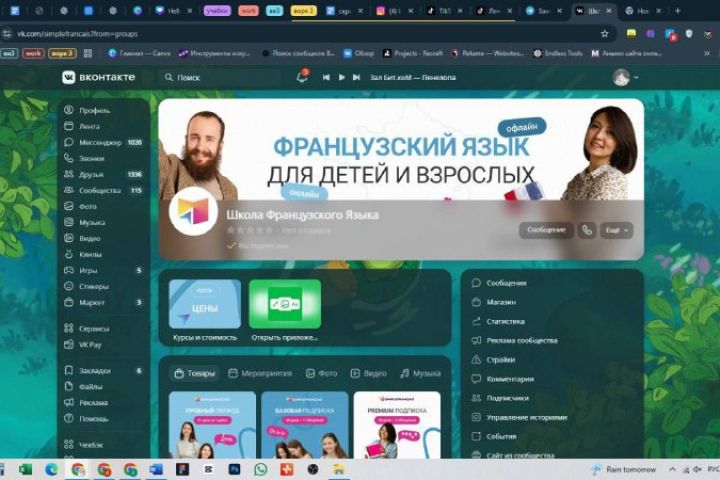Click the Фото sidebar icon
The image size is (720, 480).
[69, 206]
